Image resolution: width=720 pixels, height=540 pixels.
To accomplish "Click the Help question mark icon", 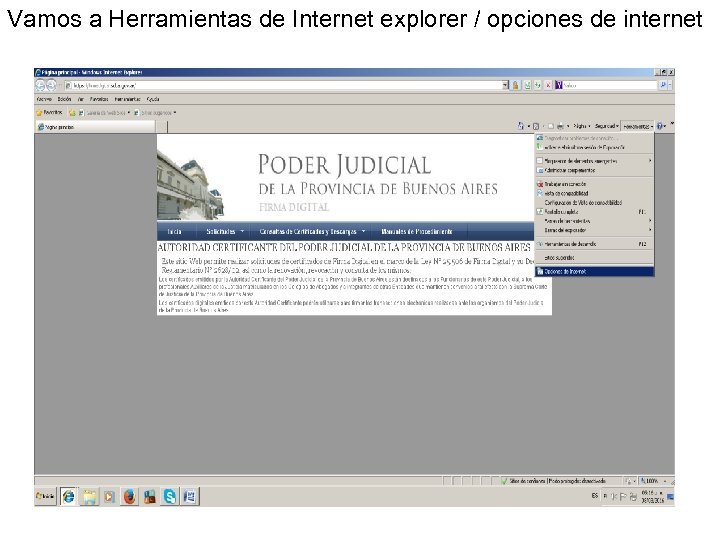I will [x=660, y=126].
